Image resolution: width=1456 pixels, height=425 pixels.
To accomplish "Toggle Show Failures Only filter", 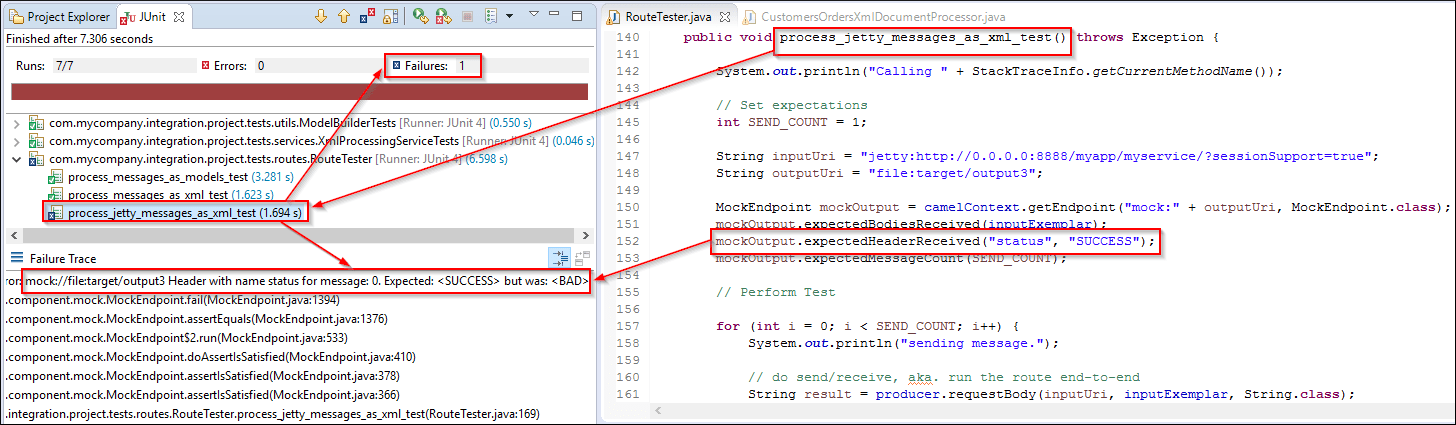I will (366, 17).
